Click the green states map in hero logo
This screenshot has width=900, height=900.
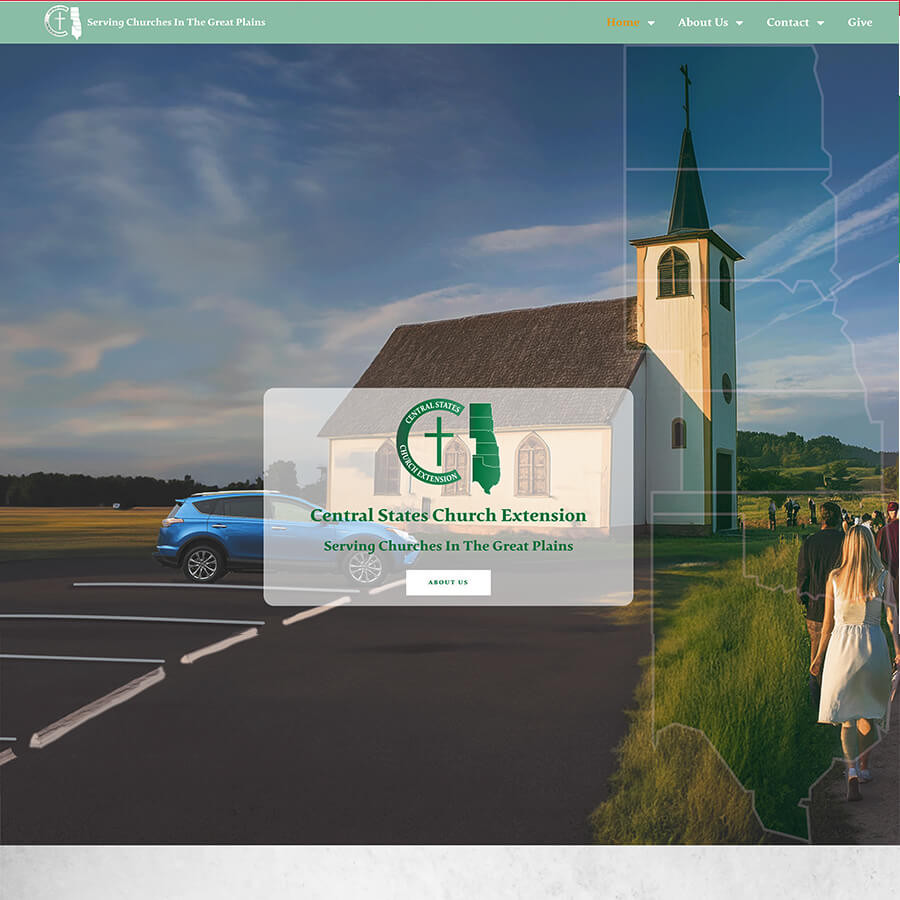(x=484, y=447)
